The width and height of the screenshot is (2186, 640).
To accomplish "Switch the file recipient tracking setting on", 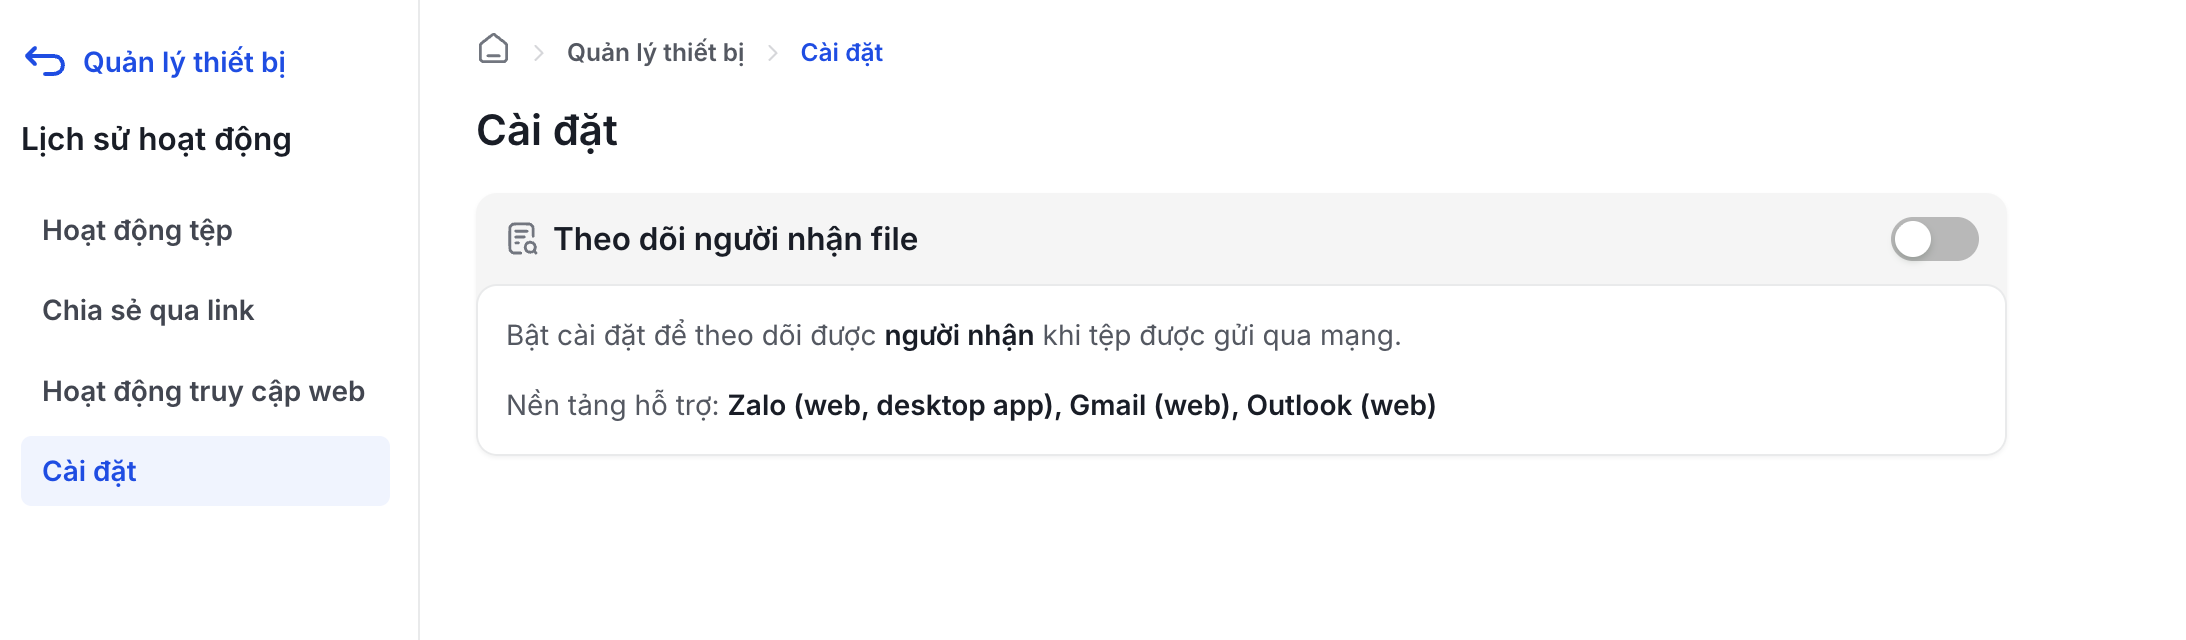I will click(x=1934, y=239).
